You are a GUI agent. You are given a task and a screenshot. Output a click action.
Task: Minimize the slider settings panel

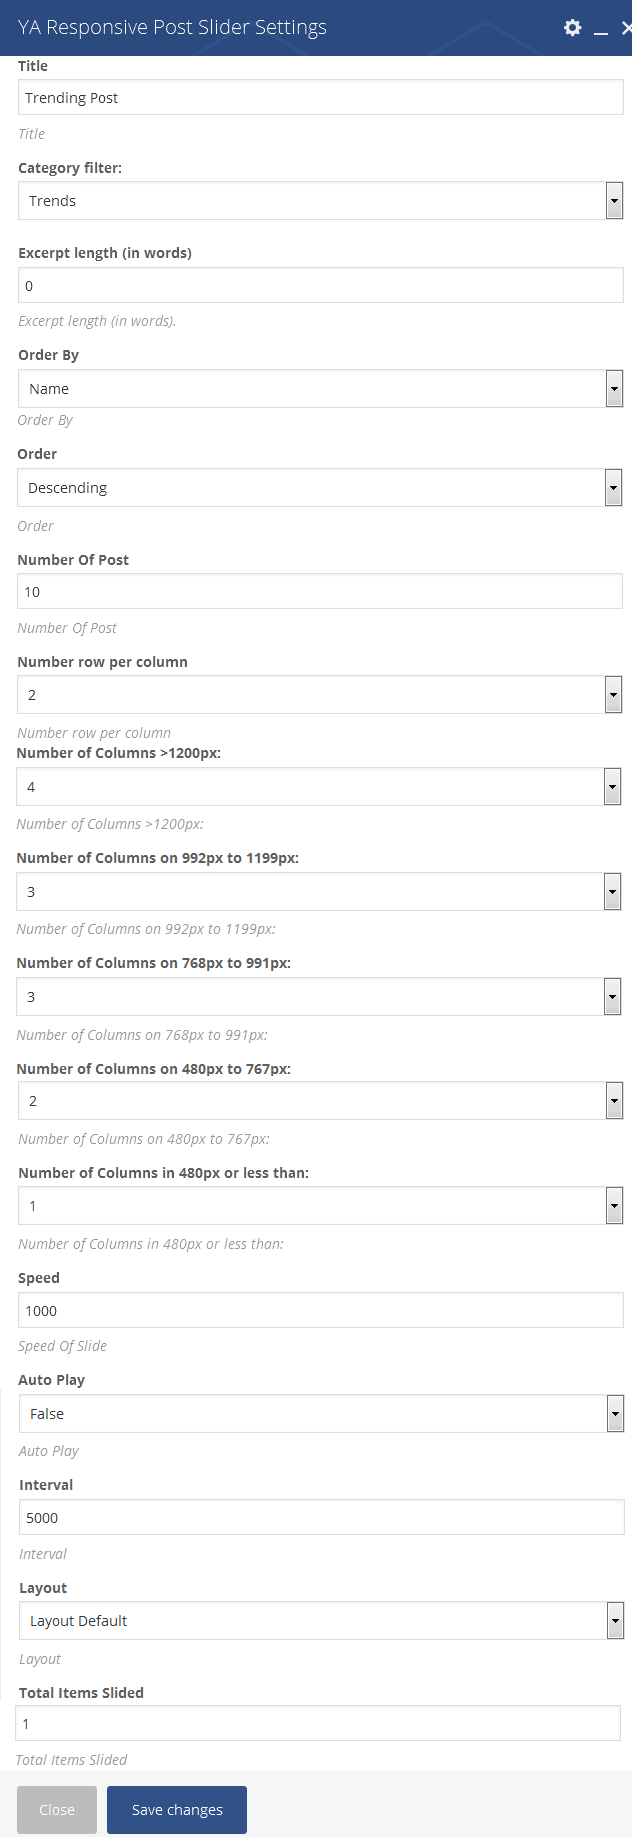pos(601,29)
